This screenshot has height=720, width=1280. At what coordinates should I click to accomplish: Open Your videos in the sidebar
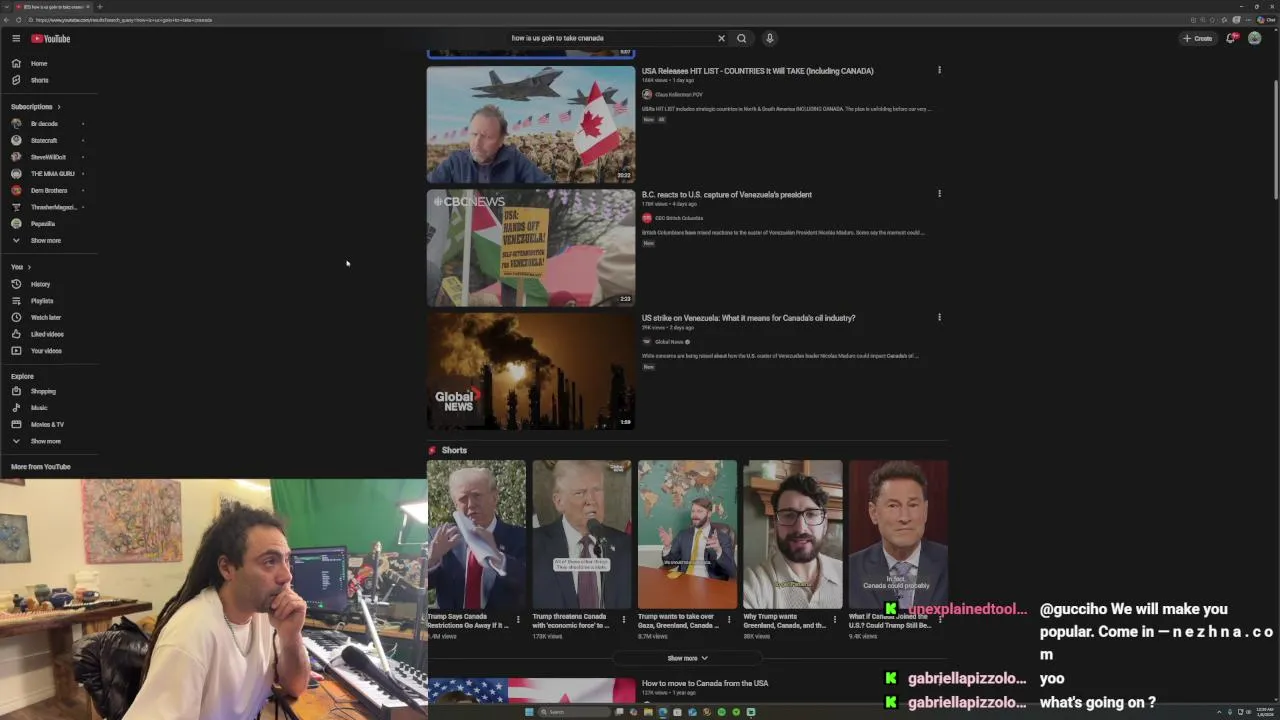coord(48,351)
